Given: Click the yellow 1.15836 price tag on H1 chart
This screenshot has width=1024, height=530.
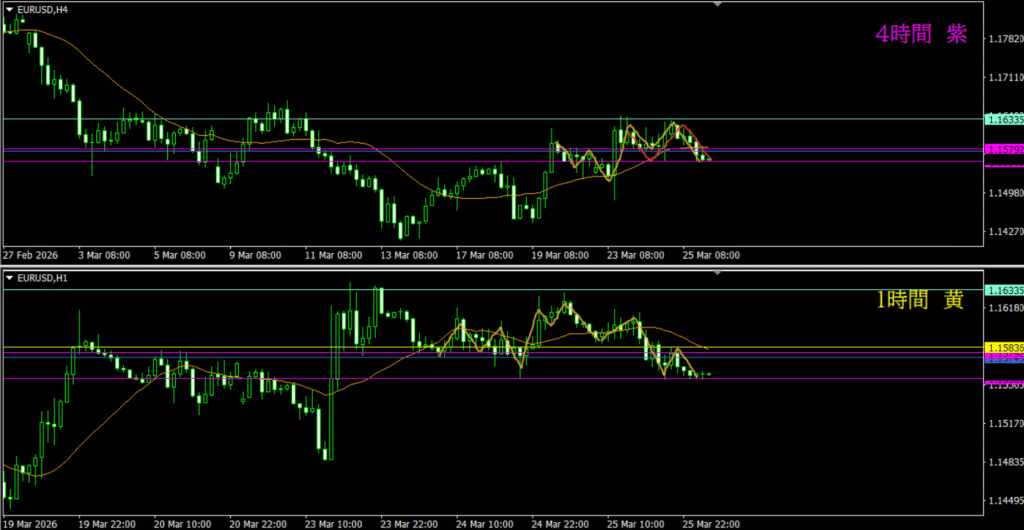Looking at the screenshot, I should tap(1003, 347).
